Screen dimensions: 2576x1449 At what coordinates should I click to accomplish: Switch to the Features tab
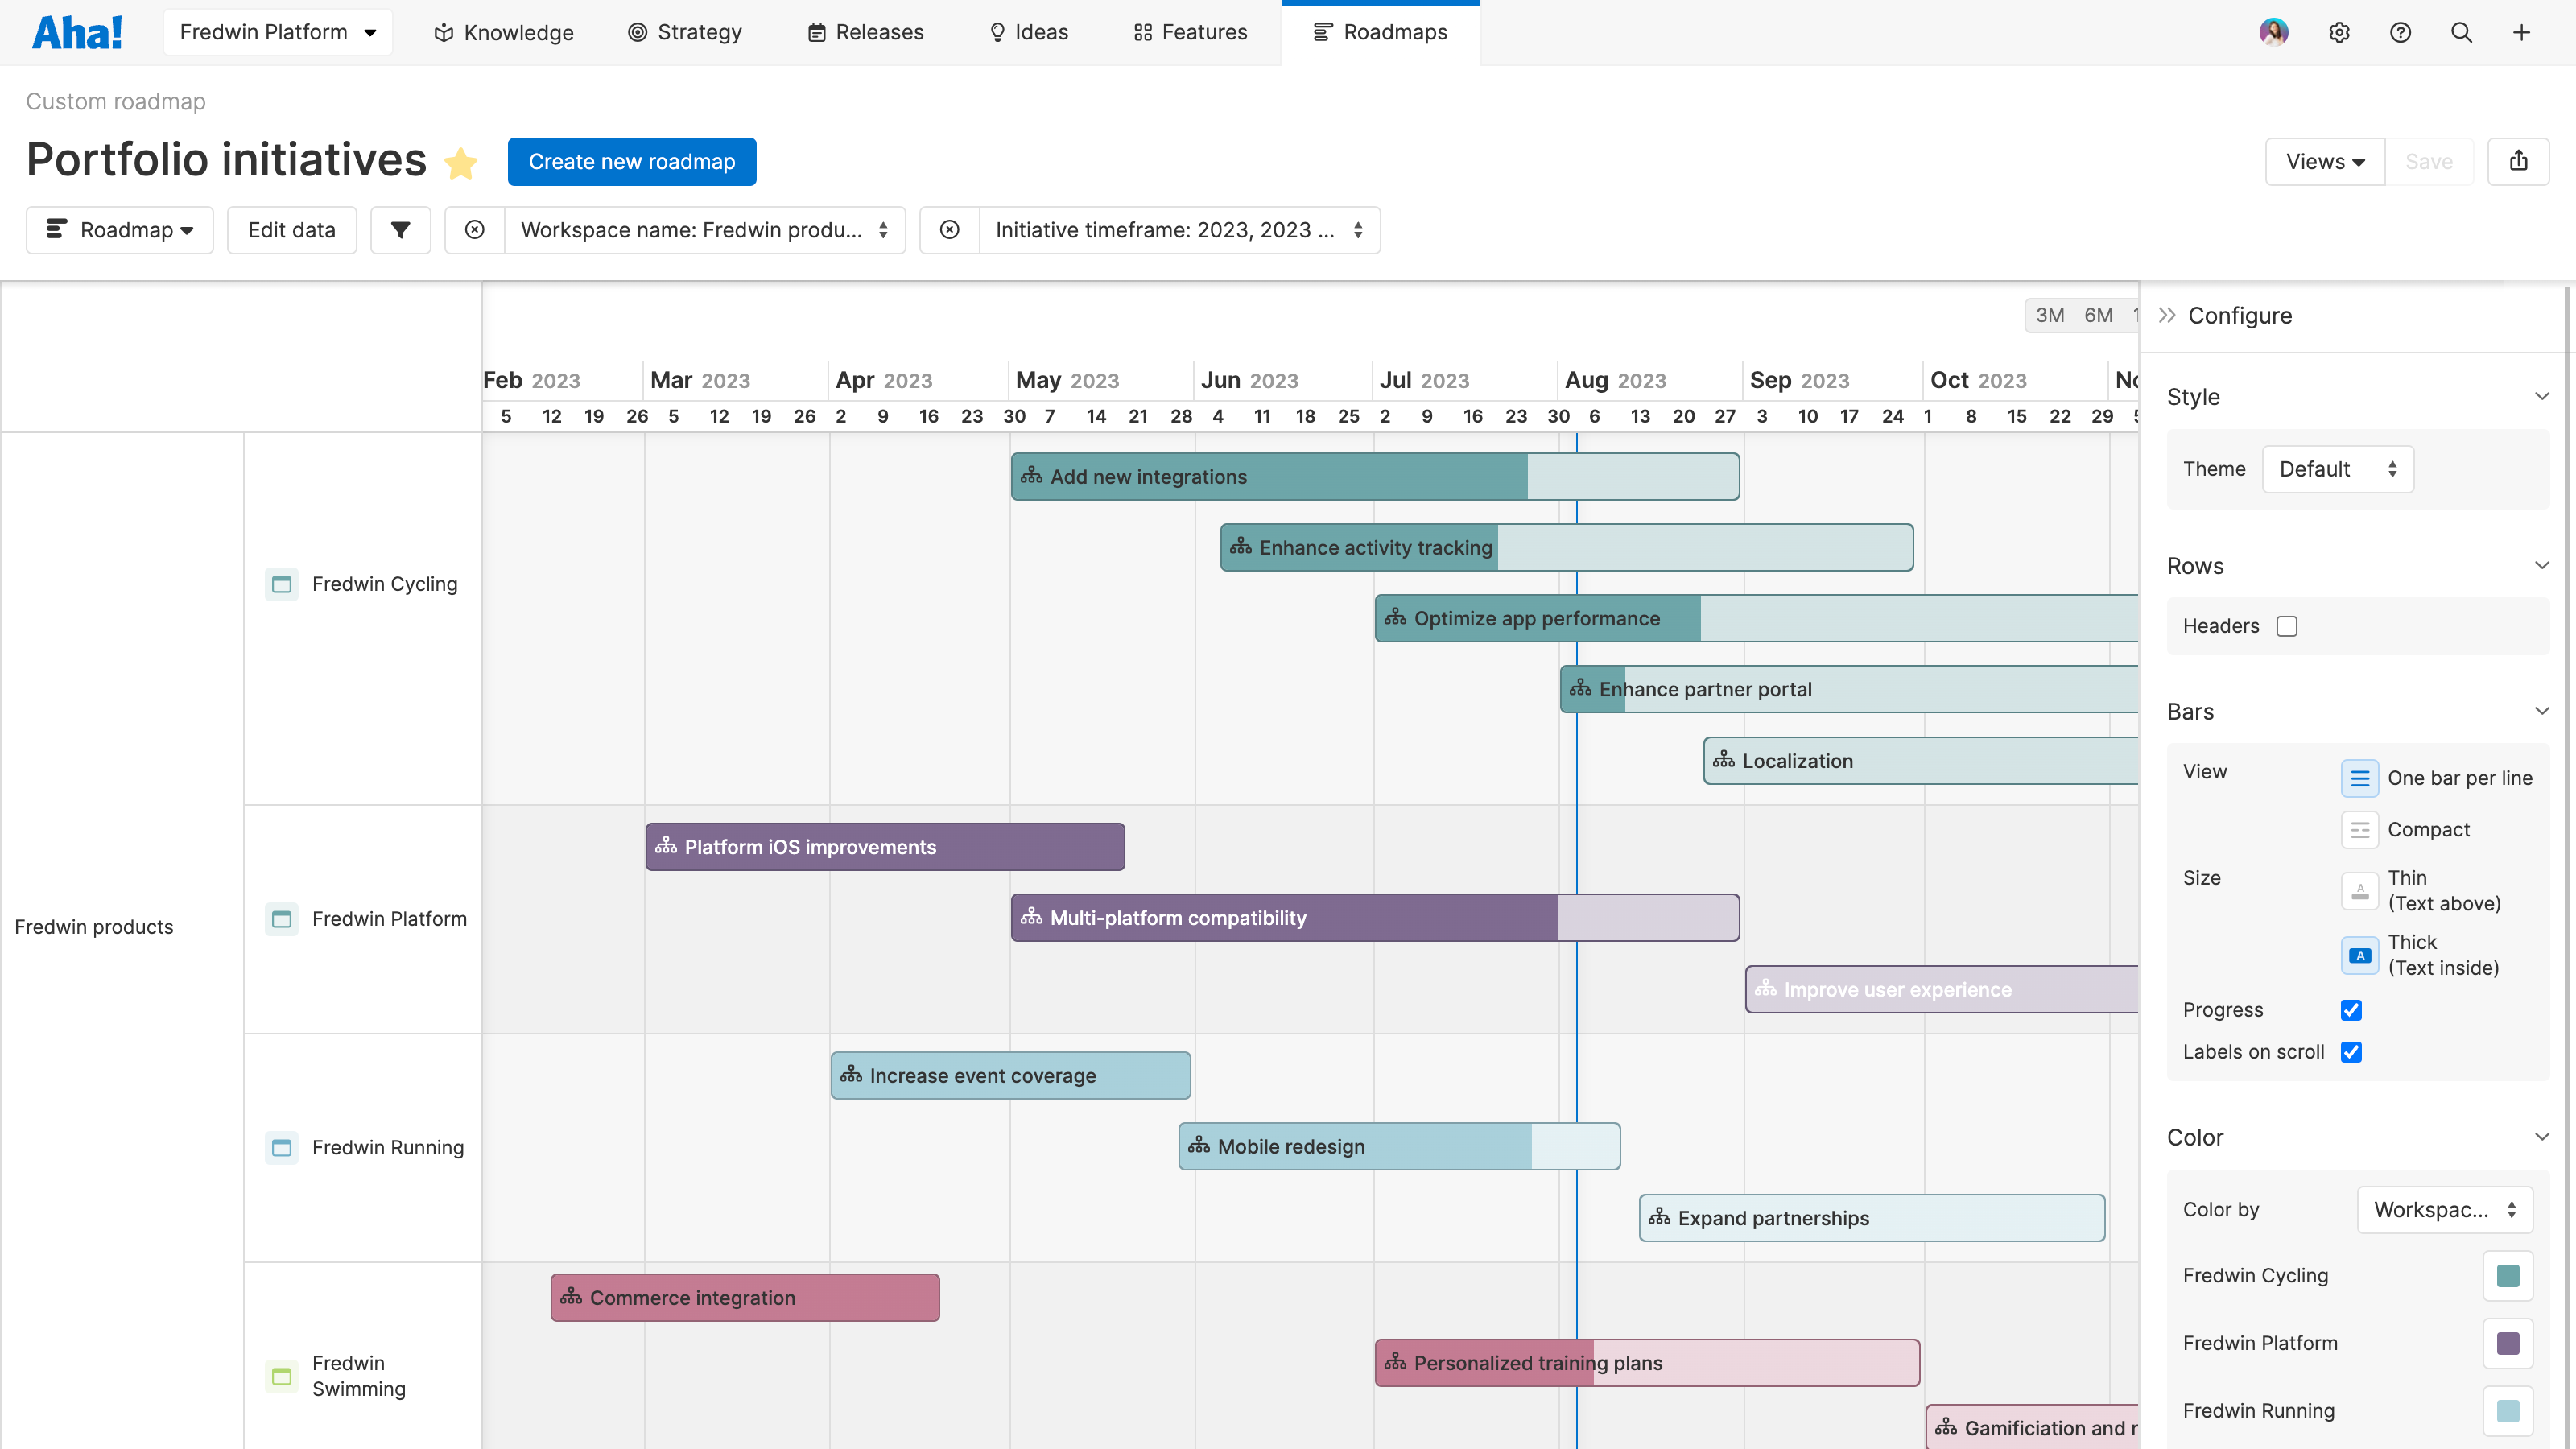(x=1190, y=32)
